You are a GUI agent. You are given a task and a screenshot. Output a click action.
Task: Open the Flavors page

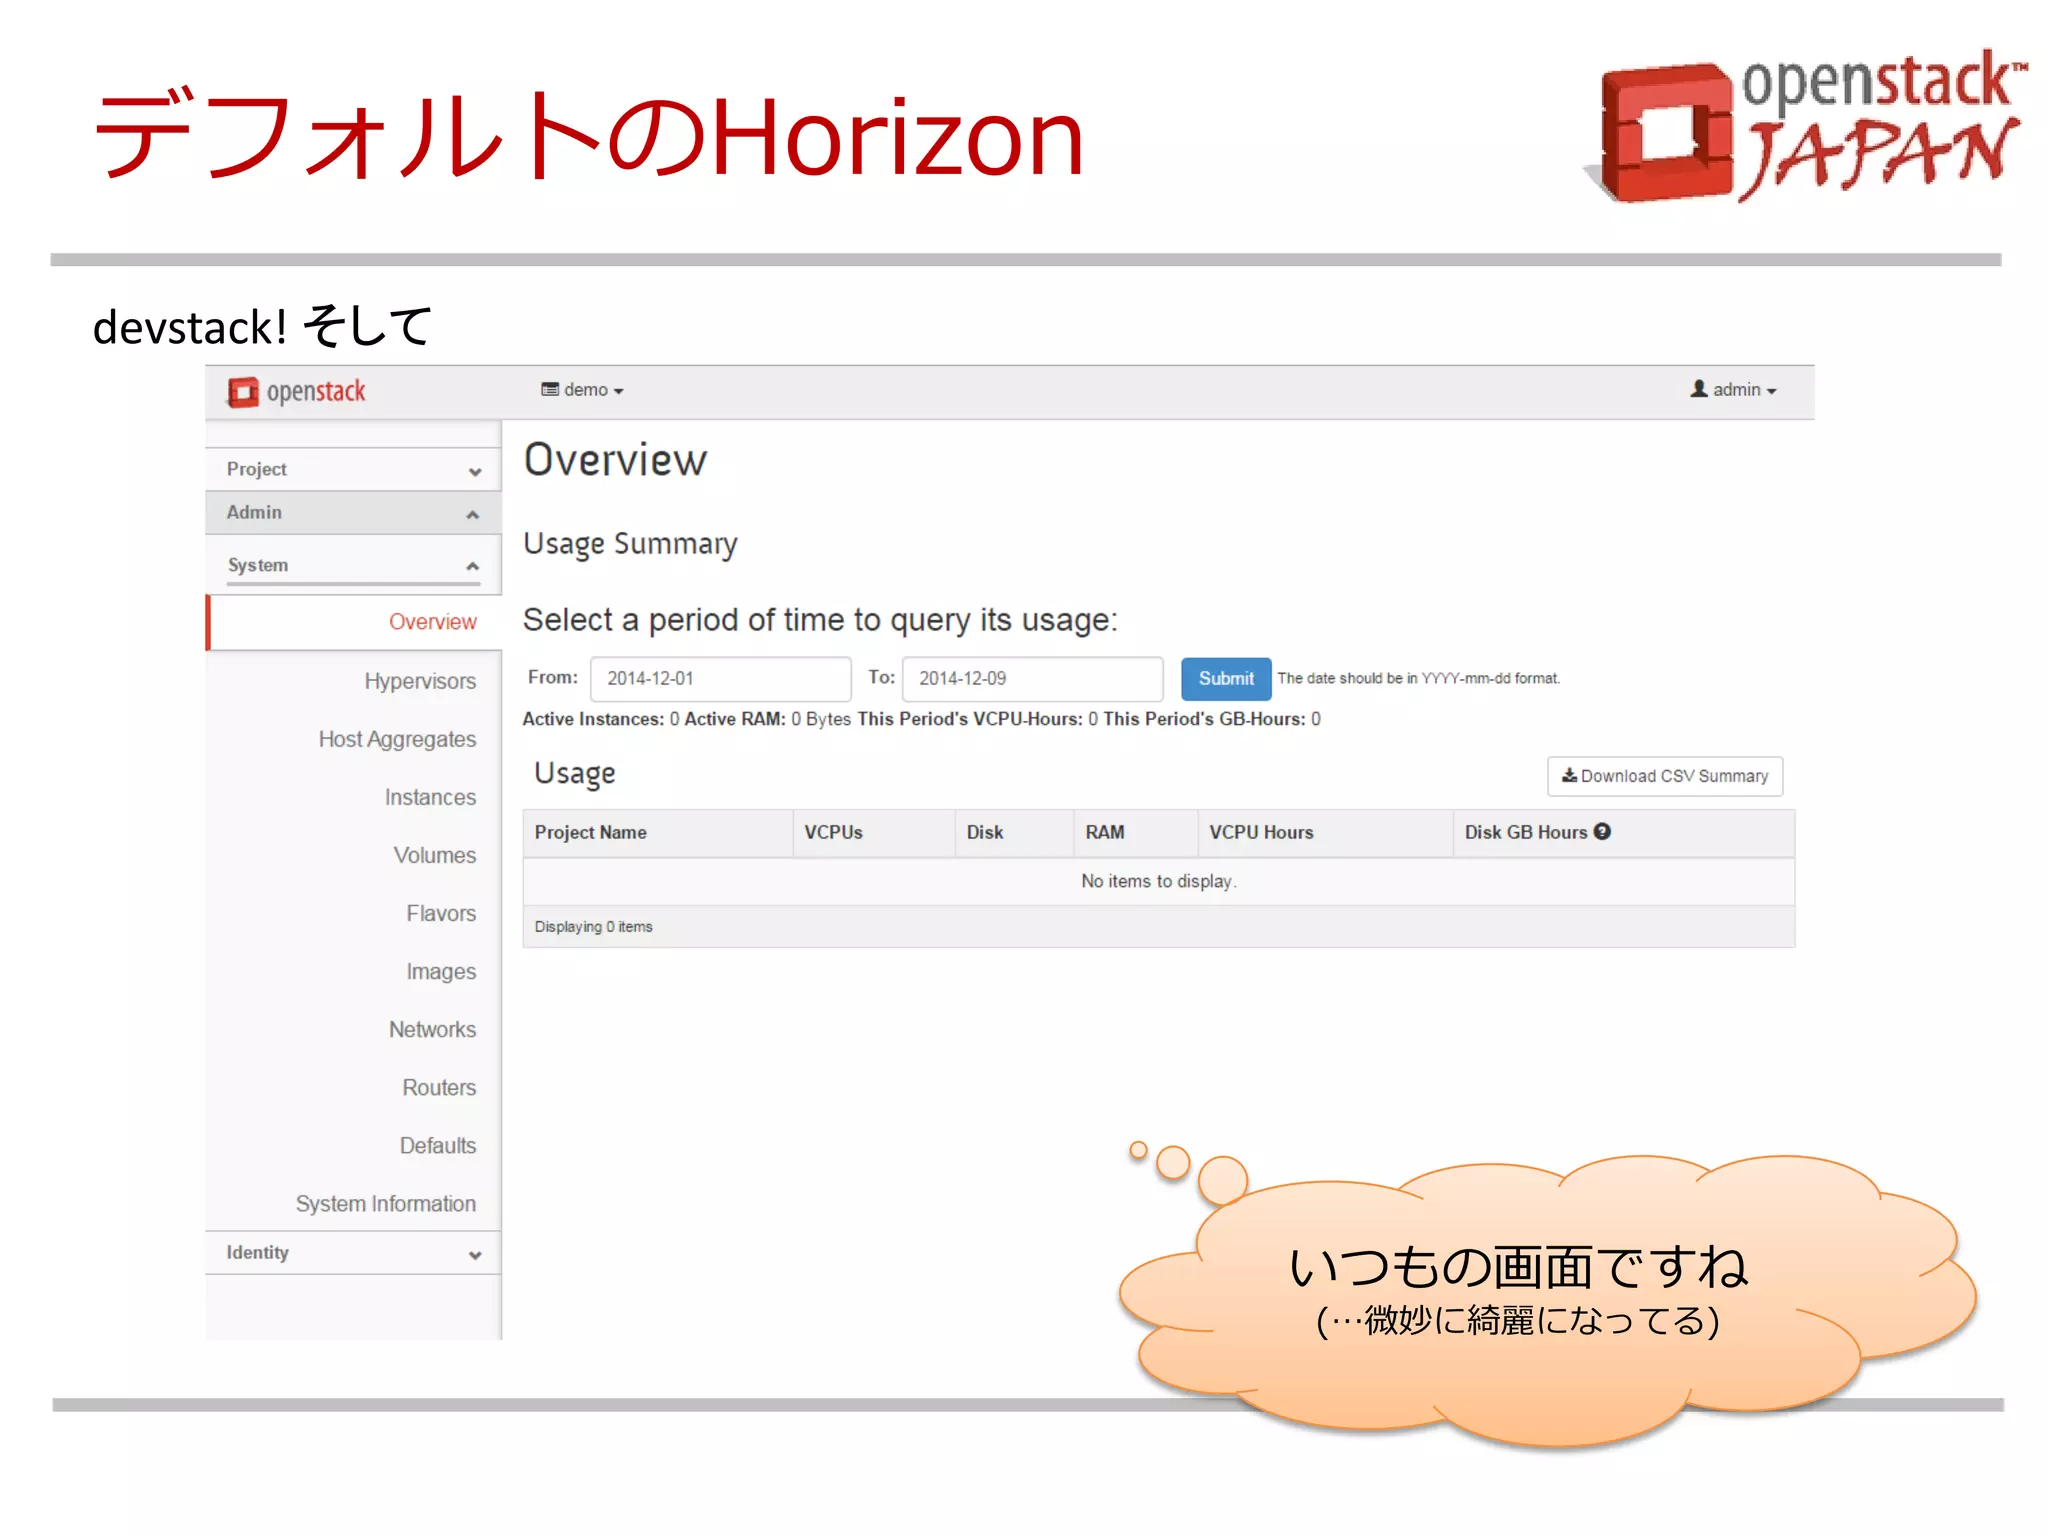tap(441, 913)
